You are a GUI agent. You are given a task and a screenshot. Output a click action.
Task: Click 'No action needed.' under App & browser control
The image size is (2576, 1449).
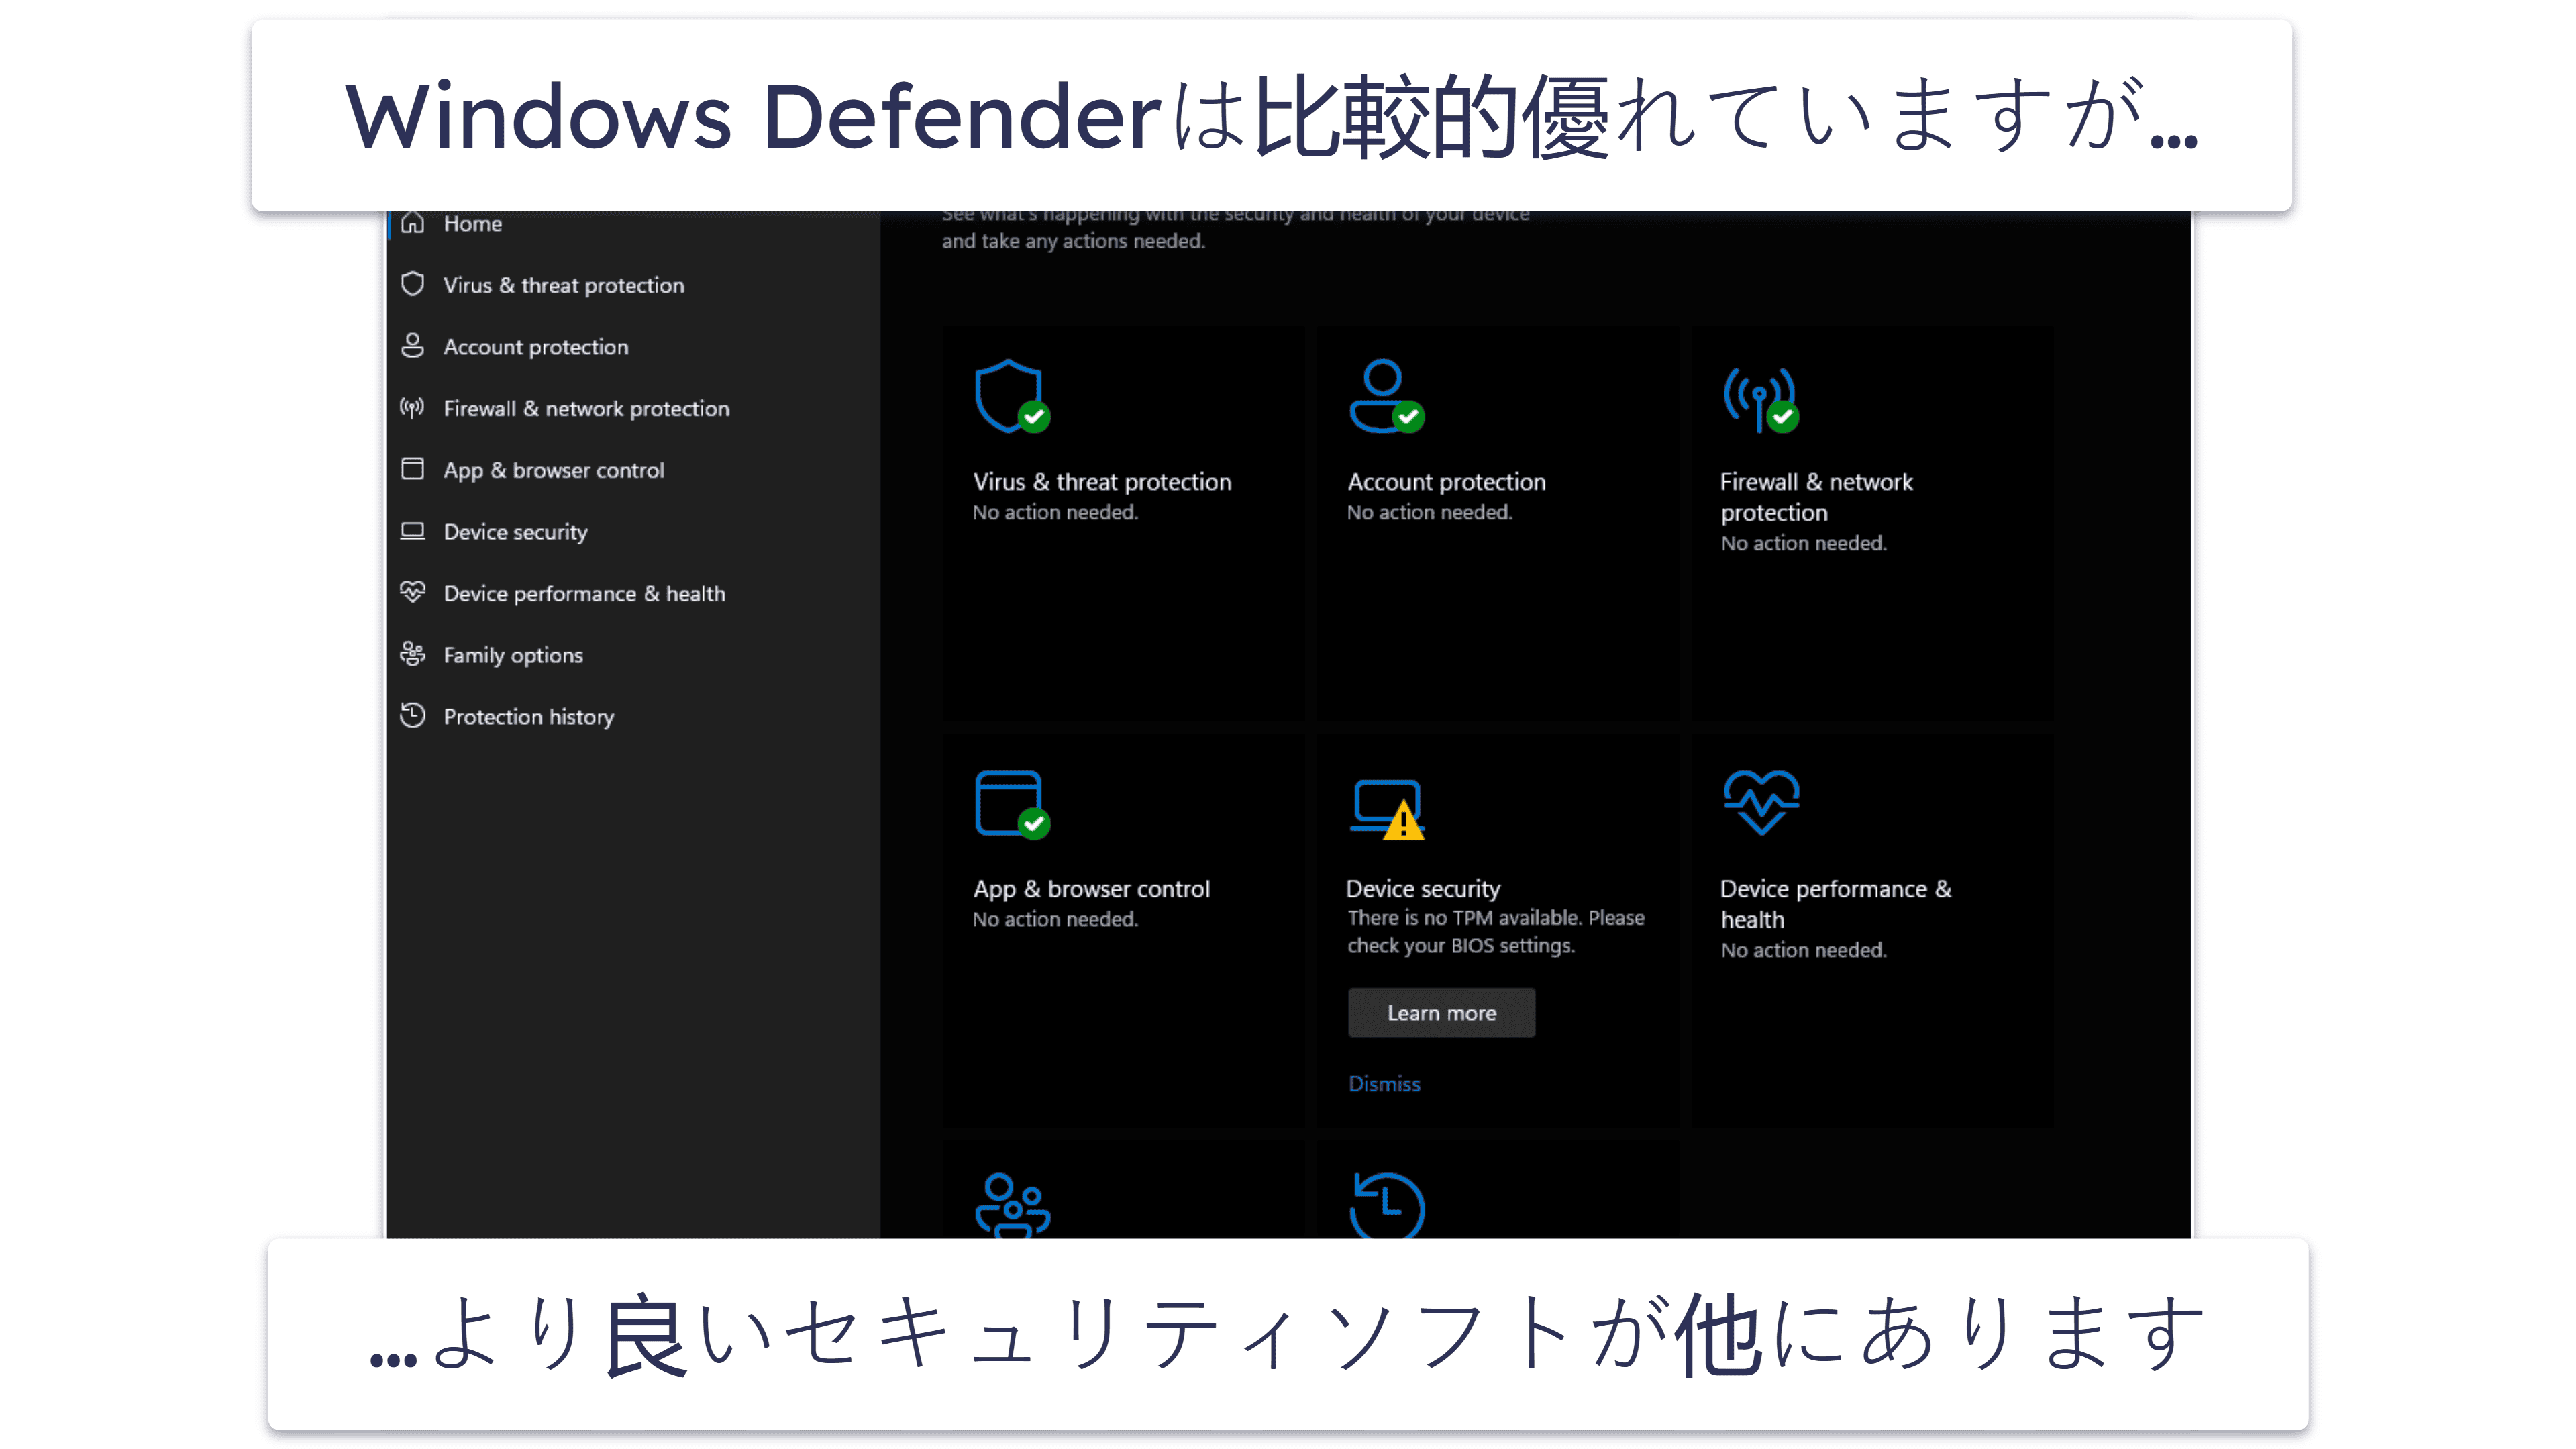coord(1055,920)
